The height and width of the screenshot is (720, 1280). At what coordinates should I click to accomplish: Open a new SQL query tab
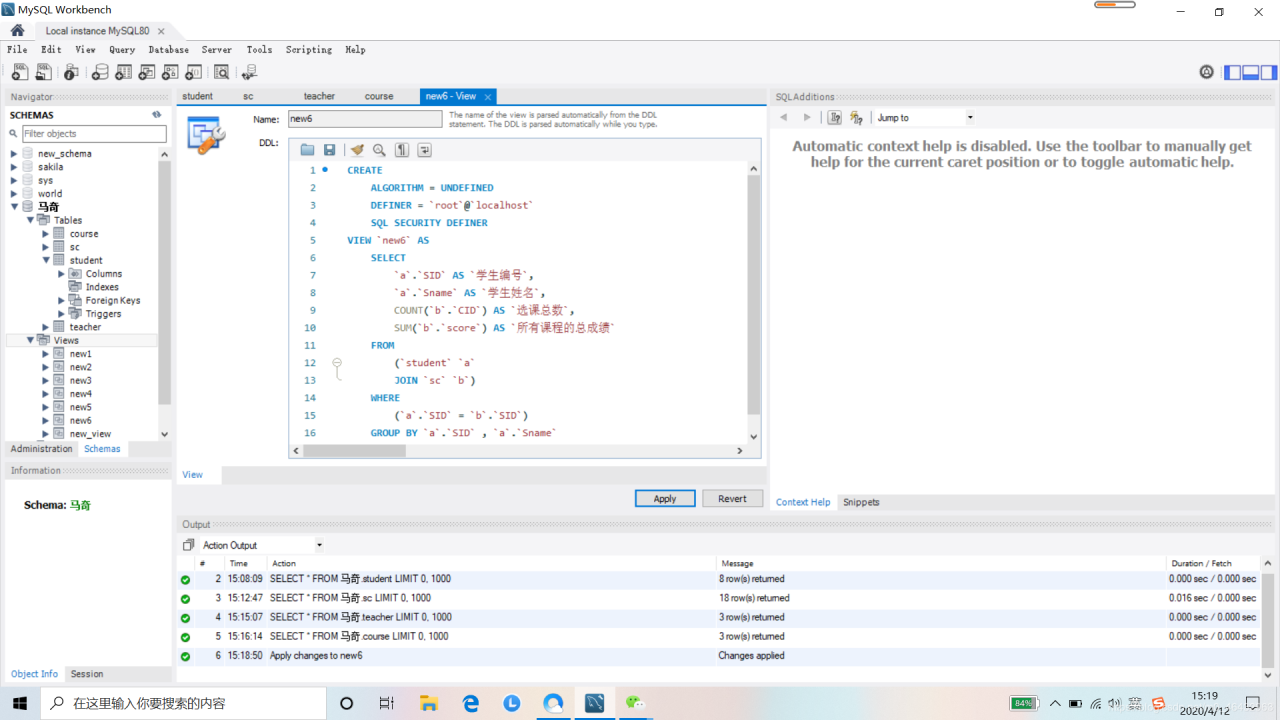tap(20, 72)
